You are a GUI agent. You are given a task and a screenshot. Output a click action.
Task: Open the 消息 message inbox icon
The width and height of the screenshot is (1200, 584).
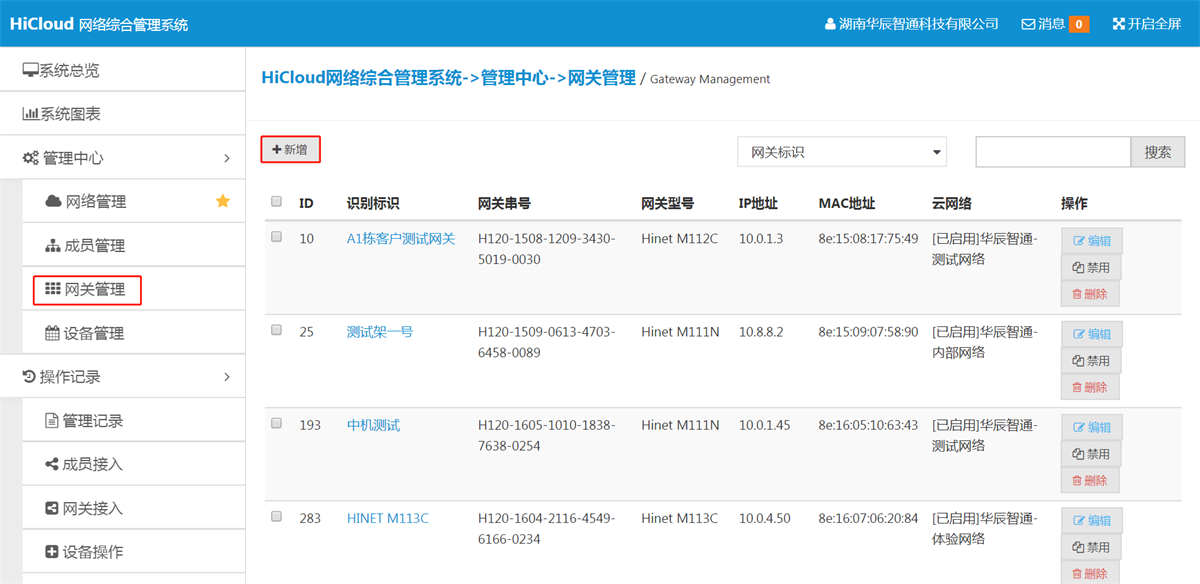pyautogui.click(x=1027, y=23)
